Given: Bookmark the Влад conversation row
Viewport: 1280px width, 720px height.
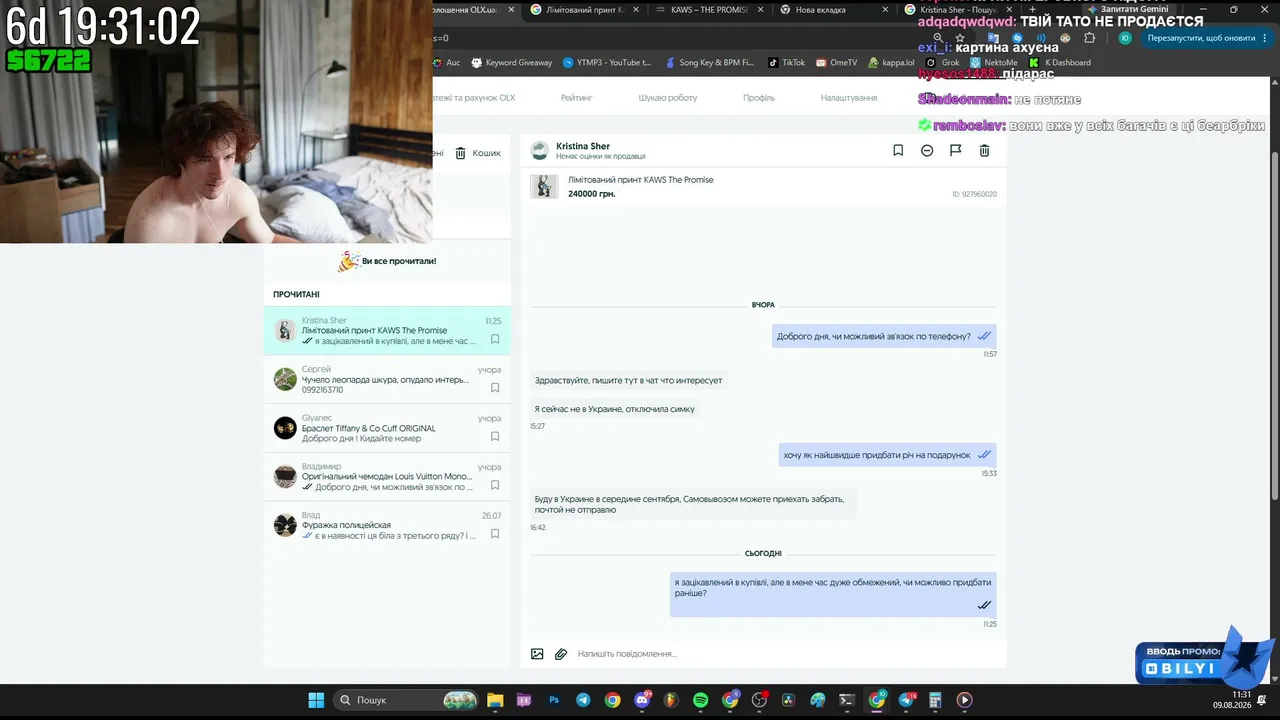Looking at the screenshot, I should click(495, 535).
